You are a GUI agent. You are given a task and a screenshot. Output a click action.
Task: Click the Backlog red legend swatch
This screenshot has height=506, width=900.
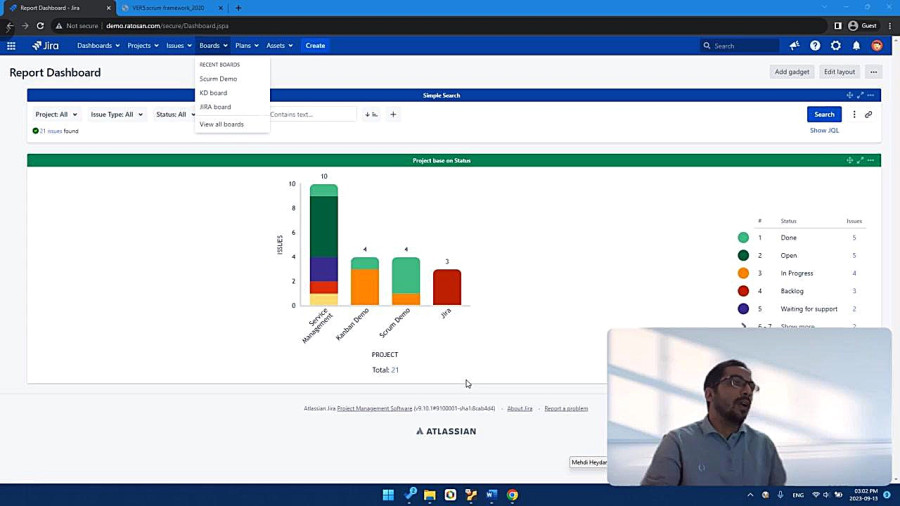[x=743, y=291]
